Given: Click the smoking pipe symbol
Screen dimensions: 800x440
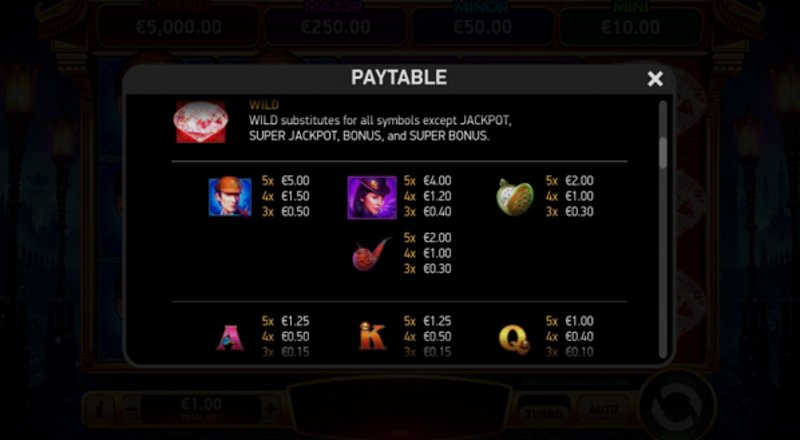Looking at the screenshot, I should tap(371, 254).
